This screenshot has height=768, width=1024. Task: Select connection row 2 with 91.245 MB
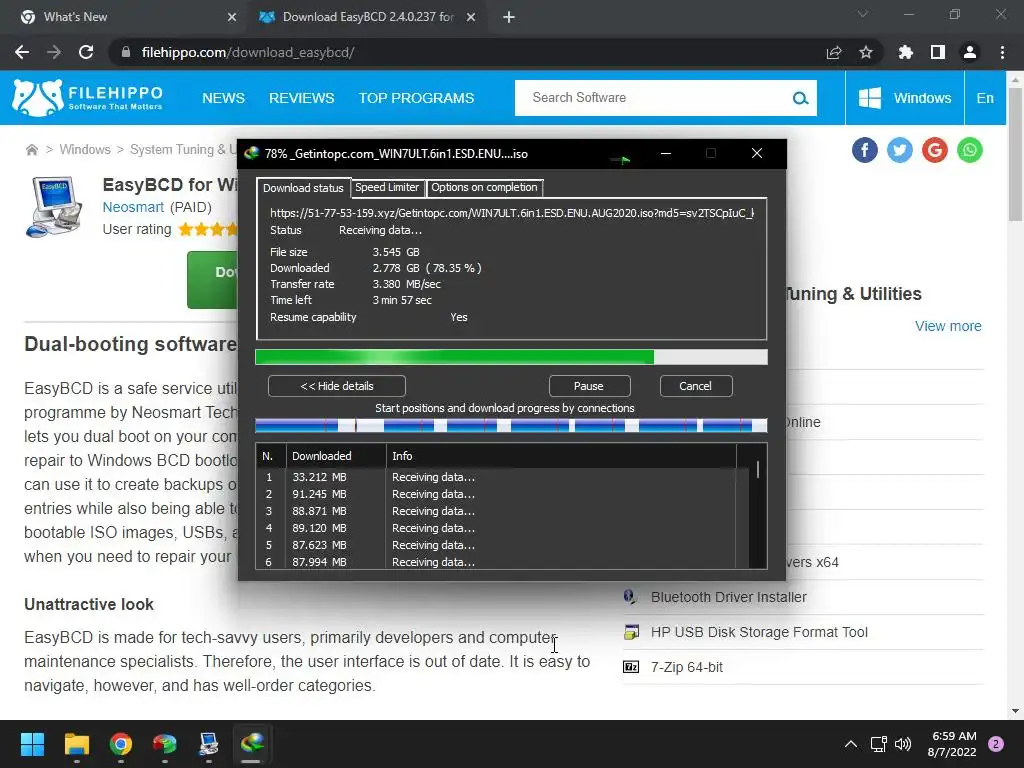click(497, 494)
